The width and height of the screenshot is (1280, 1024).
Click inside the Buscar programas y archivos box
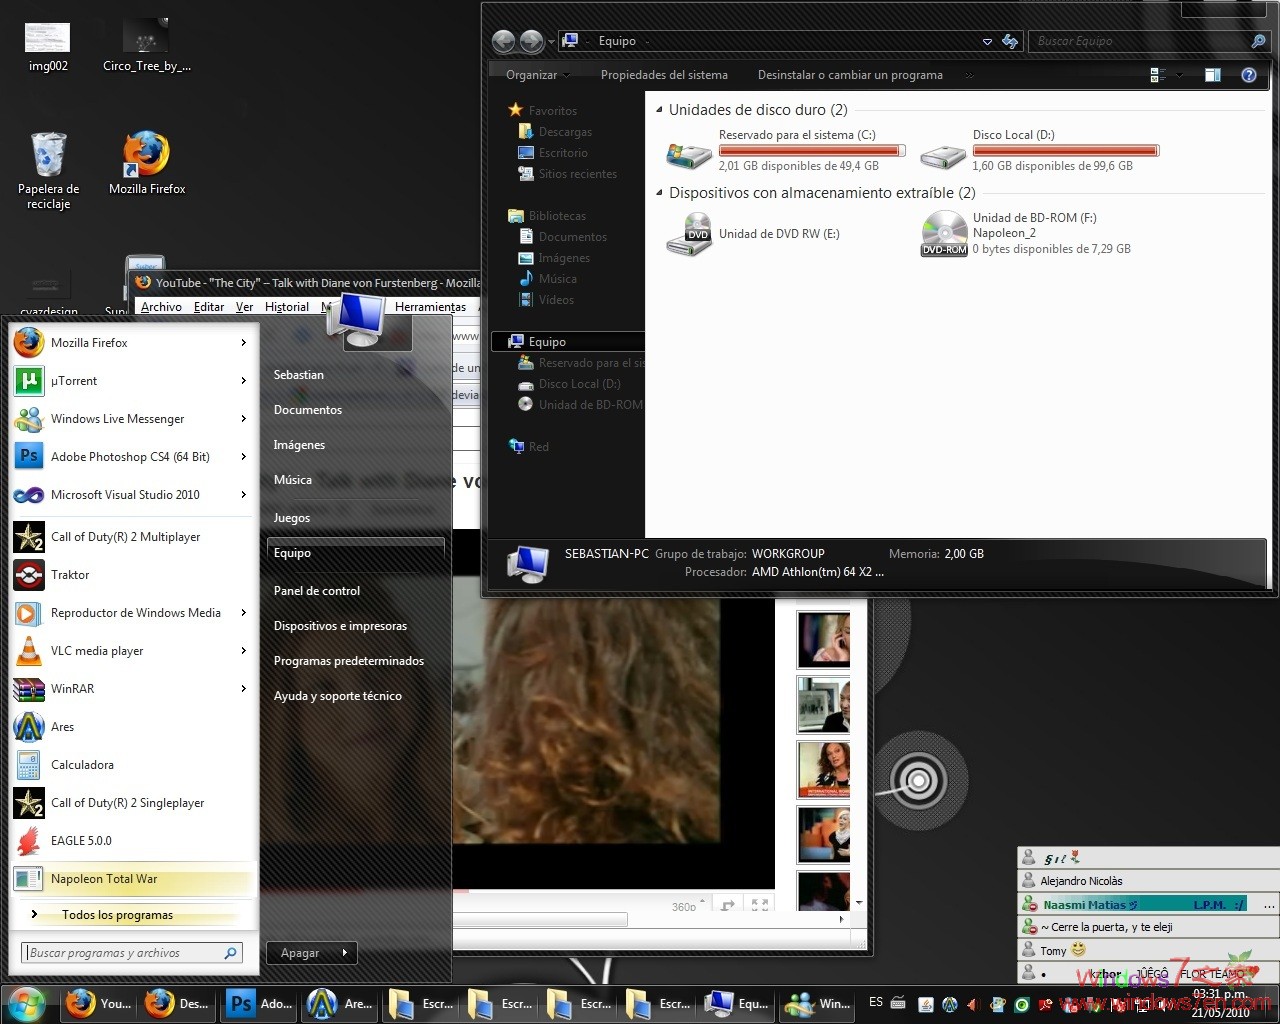coord(130,952)
